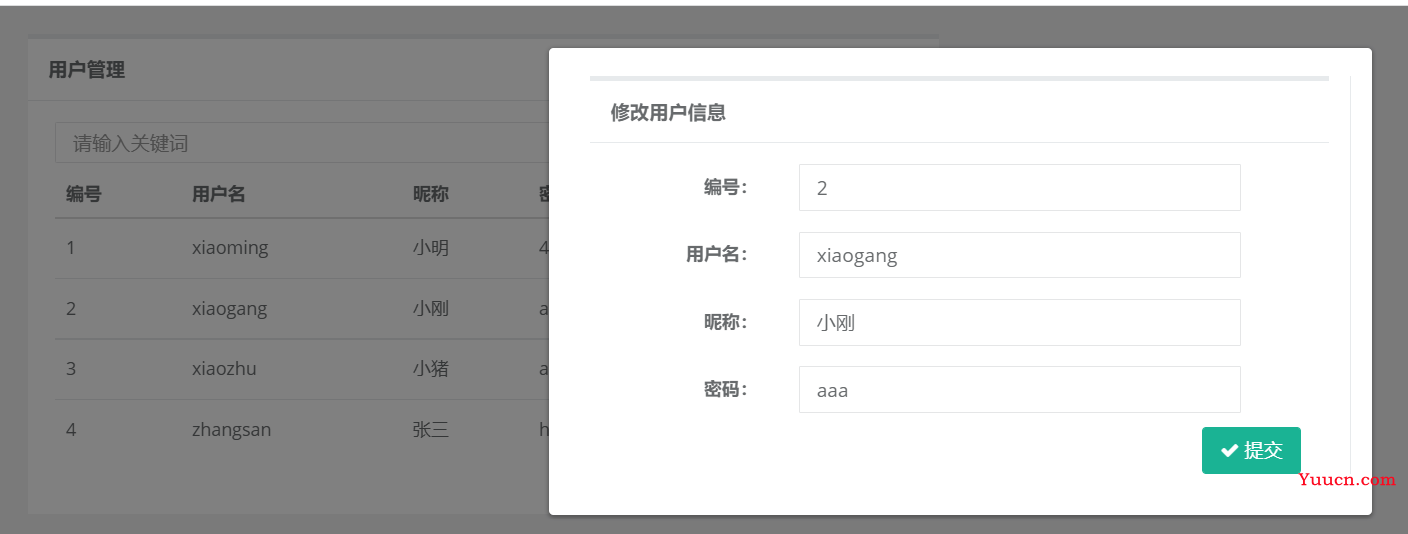Click number 2 in the table's xiaogang row
The height and width of the screenshot is (534, 1408).
[71, 308]
